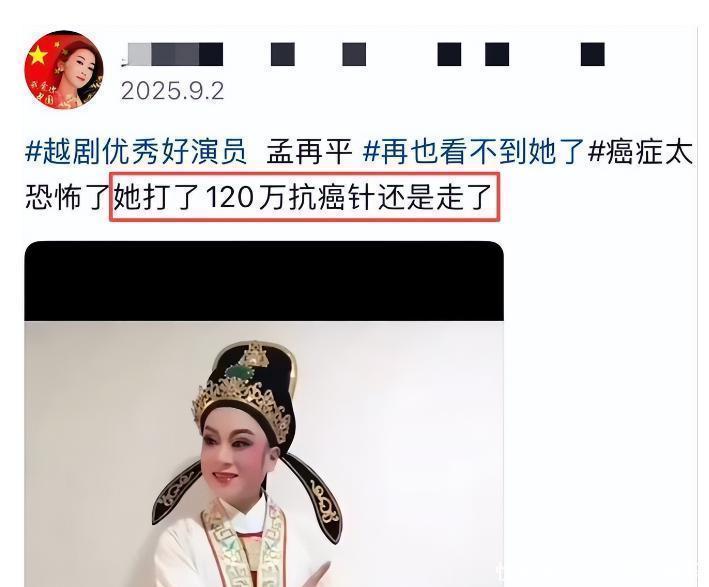
Task: Open hashtag #再也看不到她了
Action: coord(473,151)
